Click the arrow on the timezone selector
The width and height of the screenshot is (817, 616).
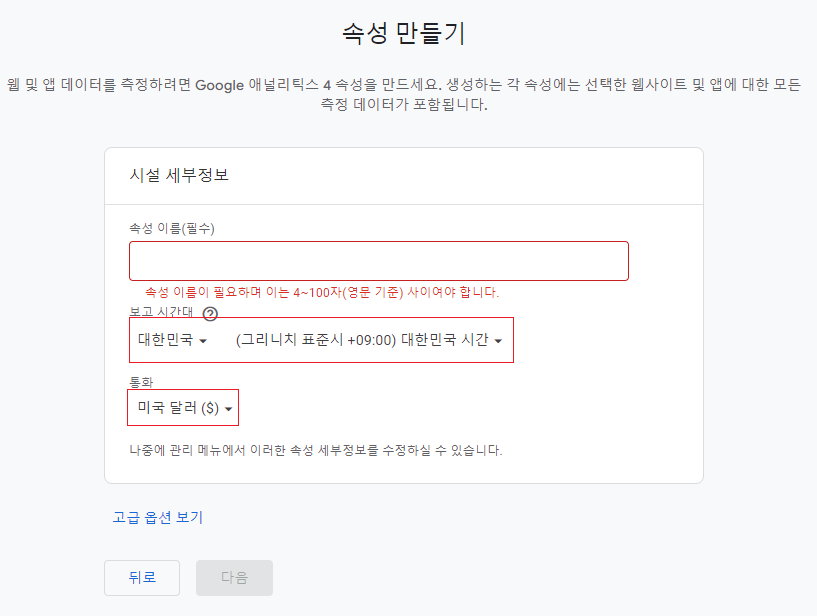499,340
